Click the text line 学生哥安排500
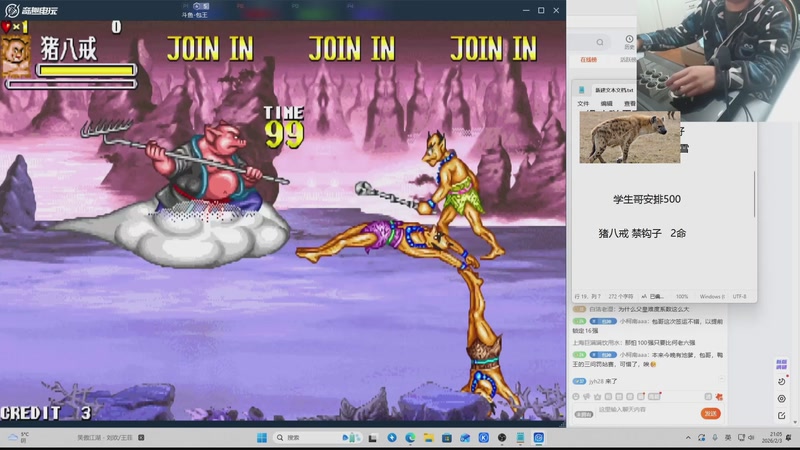The image size is (800, 450). click(647, 199)
